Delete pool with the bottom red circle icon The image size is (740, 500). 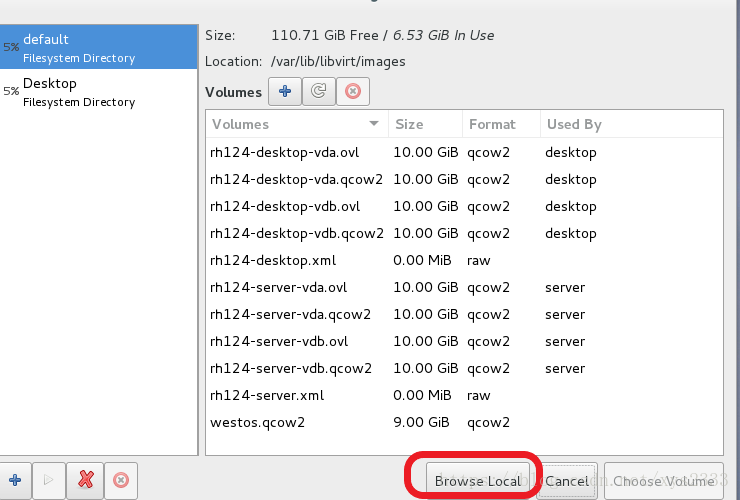(121, 480)
